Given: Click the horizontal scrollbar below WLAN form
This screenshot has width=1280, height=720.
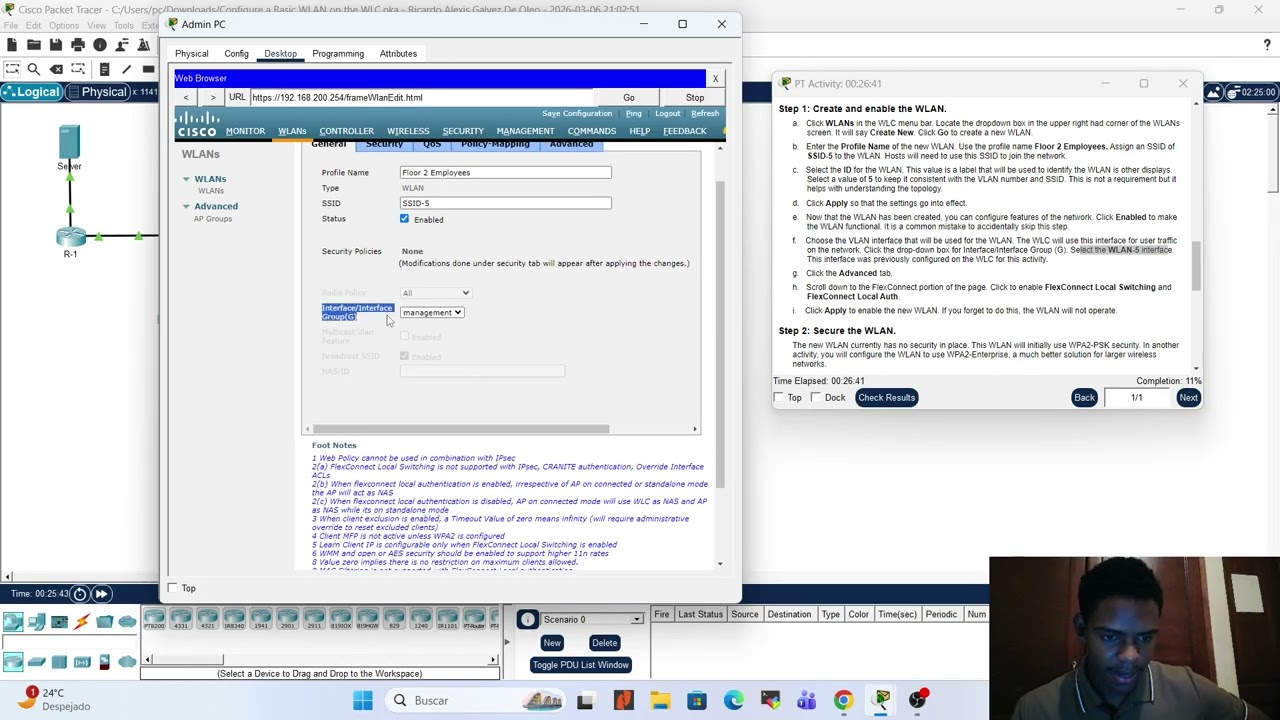Looking at the screenshot, I should [x=501, y=429].
